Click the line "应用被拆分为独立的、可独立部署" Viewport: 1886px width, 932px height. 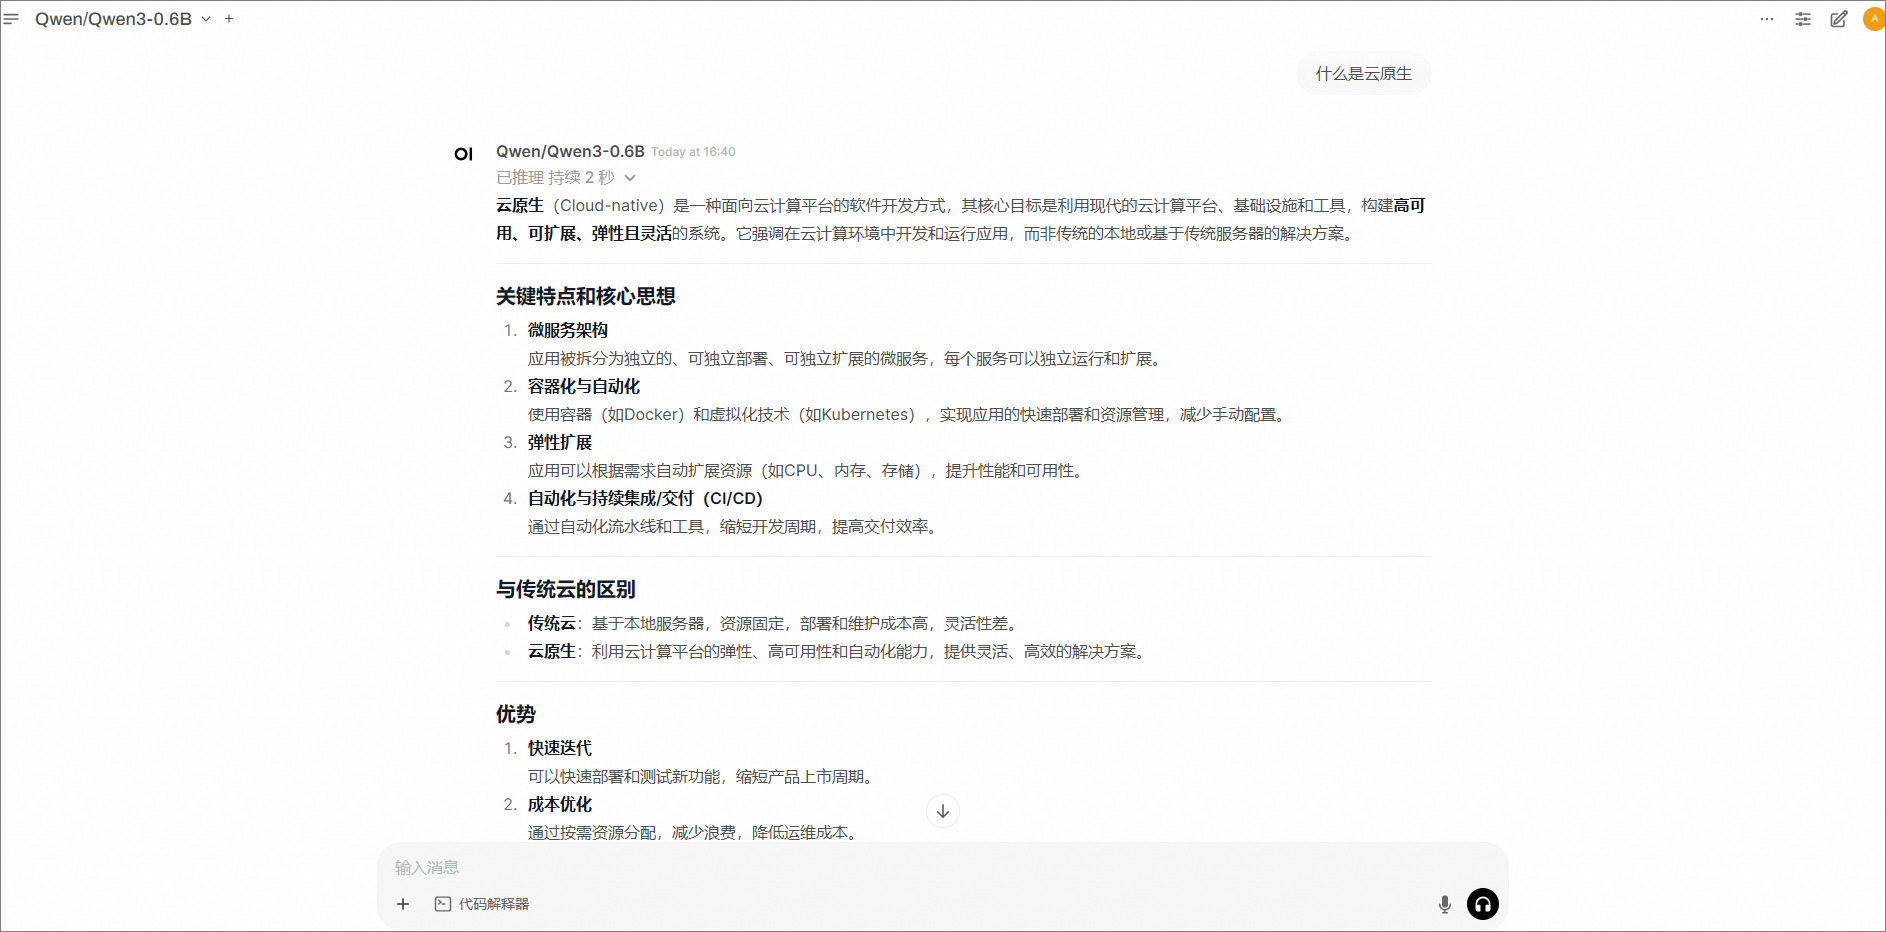click(x=847, y=358)
